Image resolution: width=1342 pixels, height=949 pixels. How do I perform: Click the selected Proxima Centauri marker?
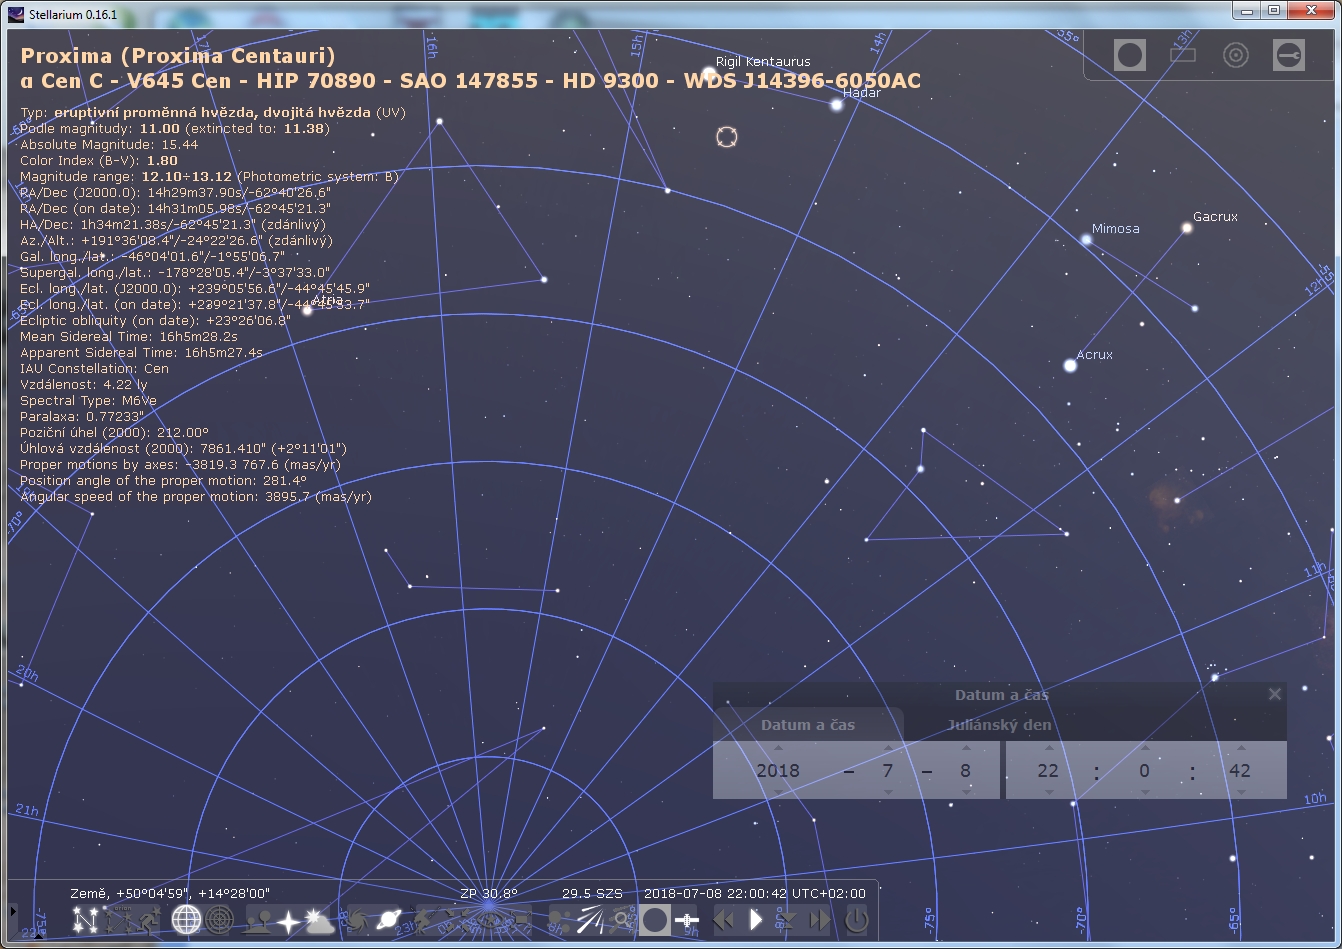pyautogui.click(x=727, y=137)
